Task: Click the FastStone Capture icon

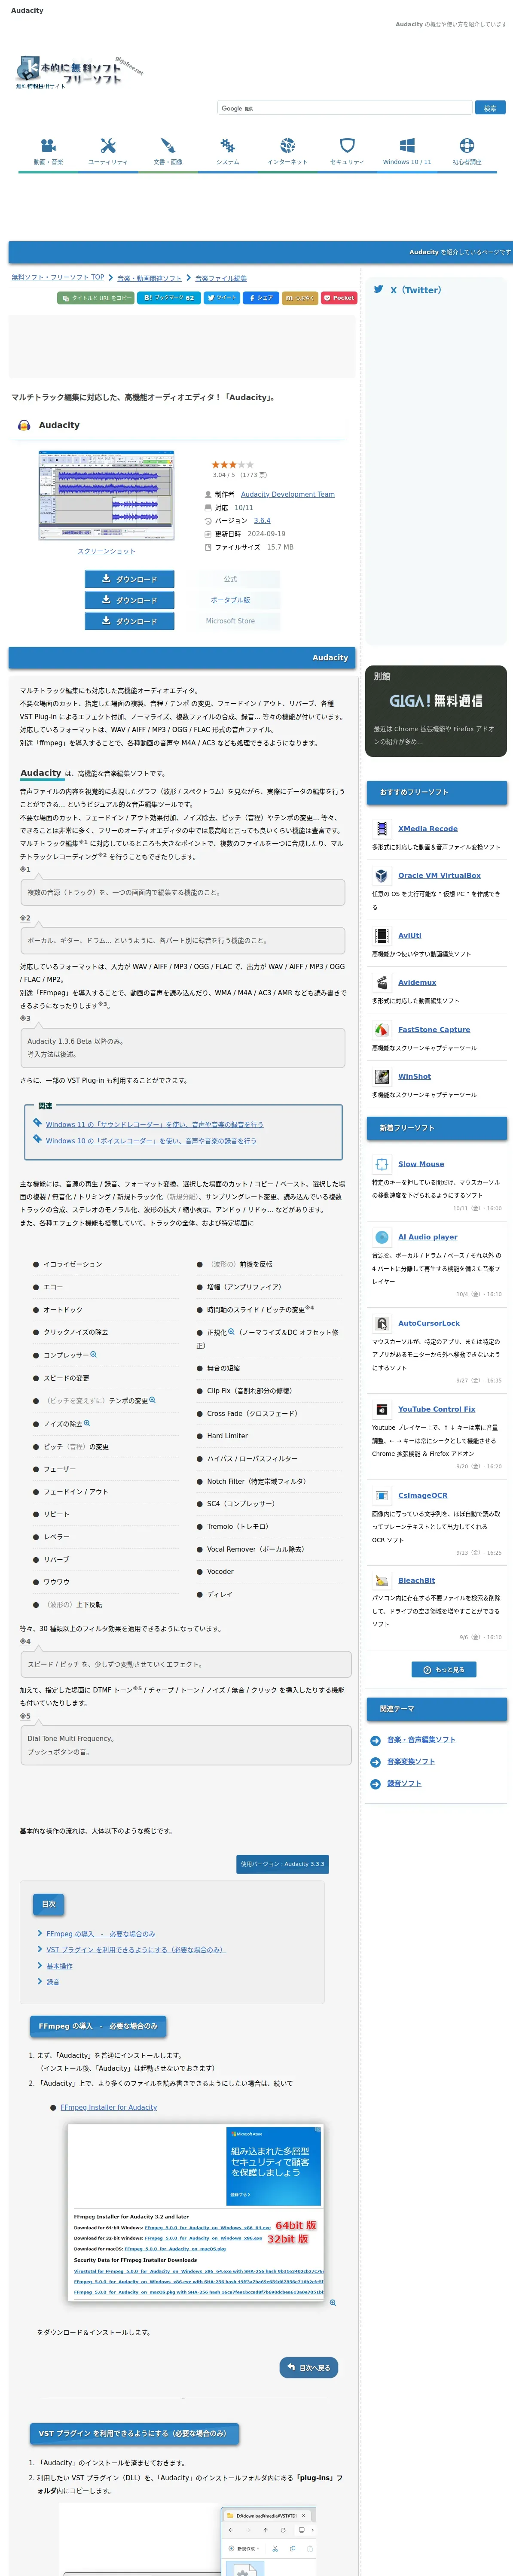Action: [x=381, y=1029]
